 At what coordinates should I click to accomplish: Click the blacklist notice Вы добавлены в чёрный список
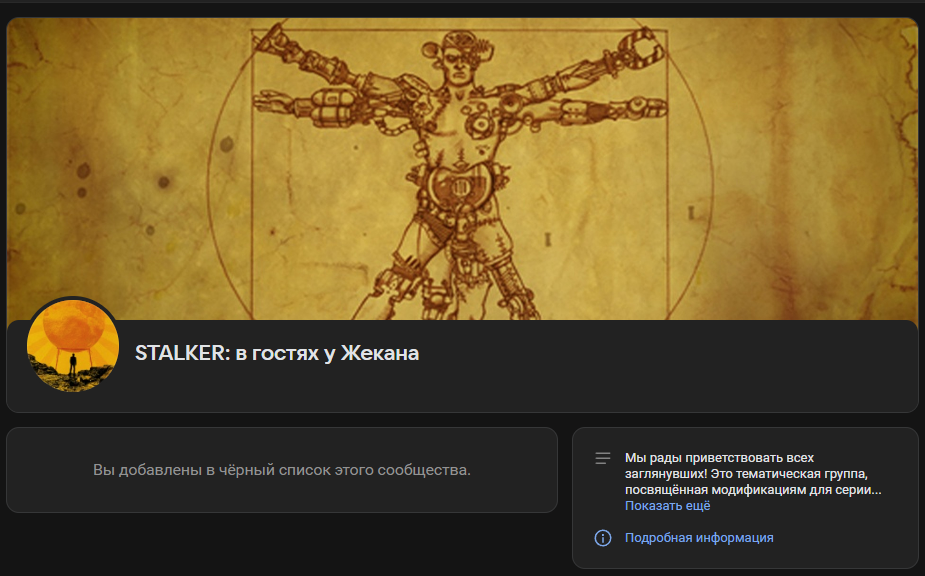[282, 470]
